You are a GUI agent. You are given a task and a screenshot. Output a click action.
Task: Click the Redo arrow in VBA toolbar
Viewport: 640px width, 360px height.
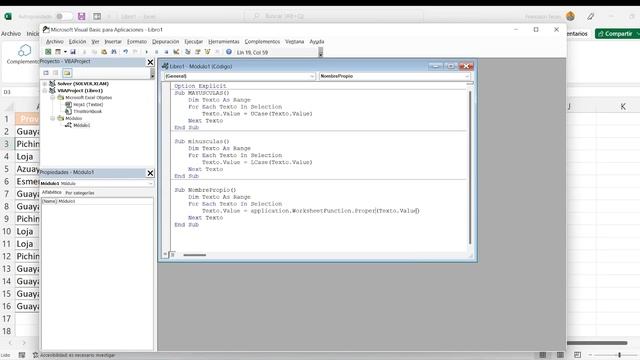coord(136,52)
